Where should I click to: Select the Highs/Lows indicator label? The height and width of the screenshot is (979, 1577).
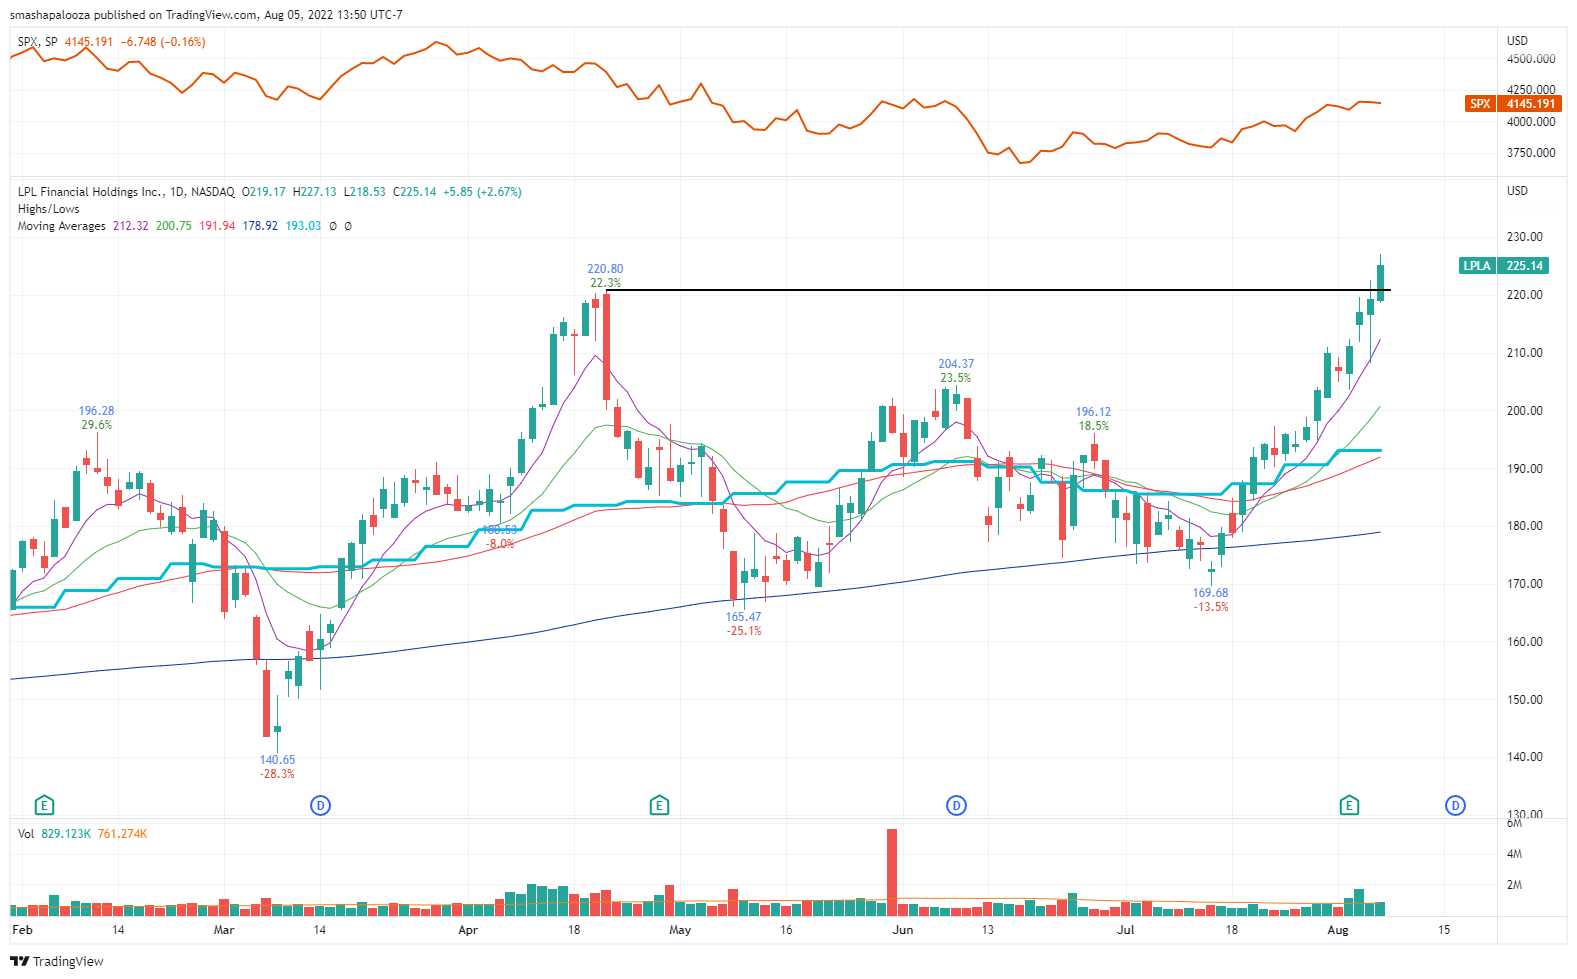pyautogui.click(x=48, y=209)
